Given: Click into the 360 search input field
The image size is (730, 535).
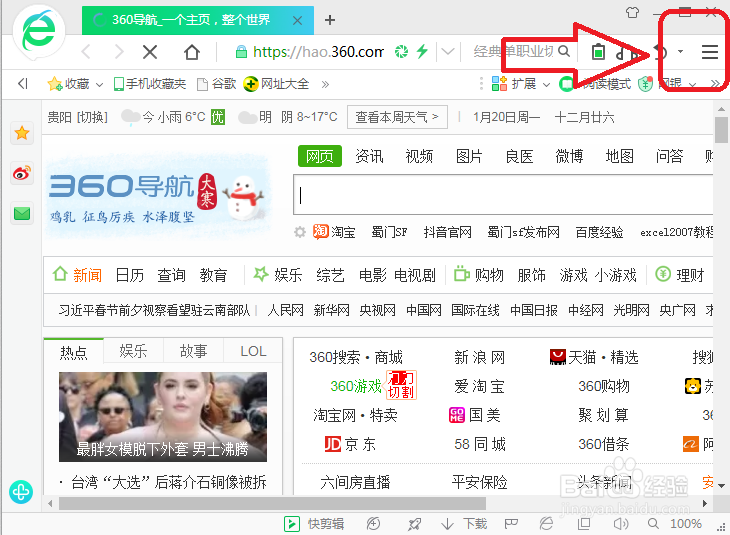Looking at the screenshot, I should (503, 195).
